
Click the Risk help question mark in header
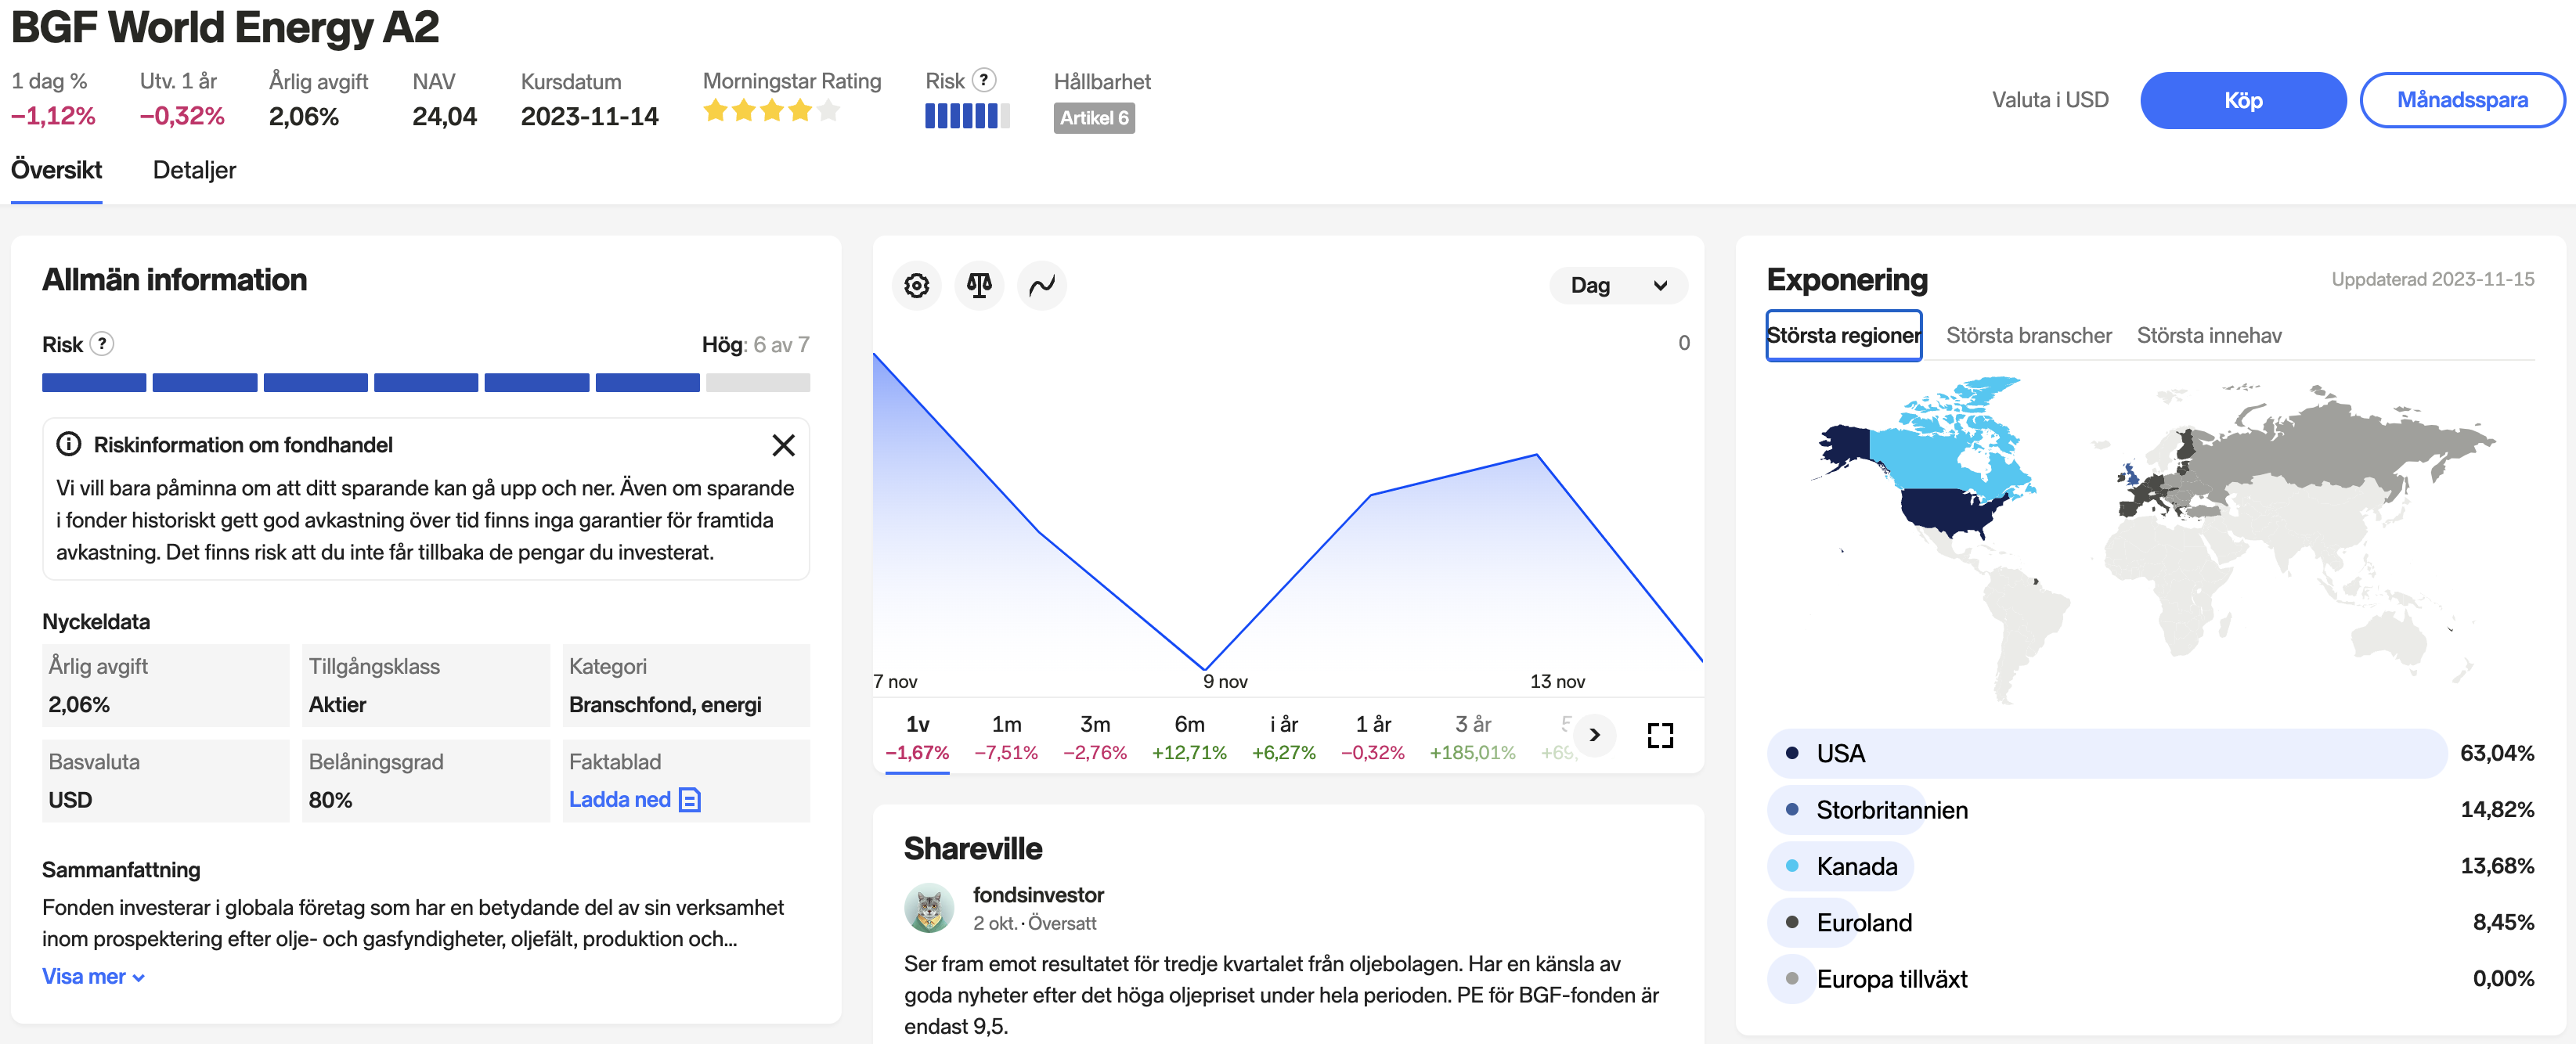click(984, 80)
